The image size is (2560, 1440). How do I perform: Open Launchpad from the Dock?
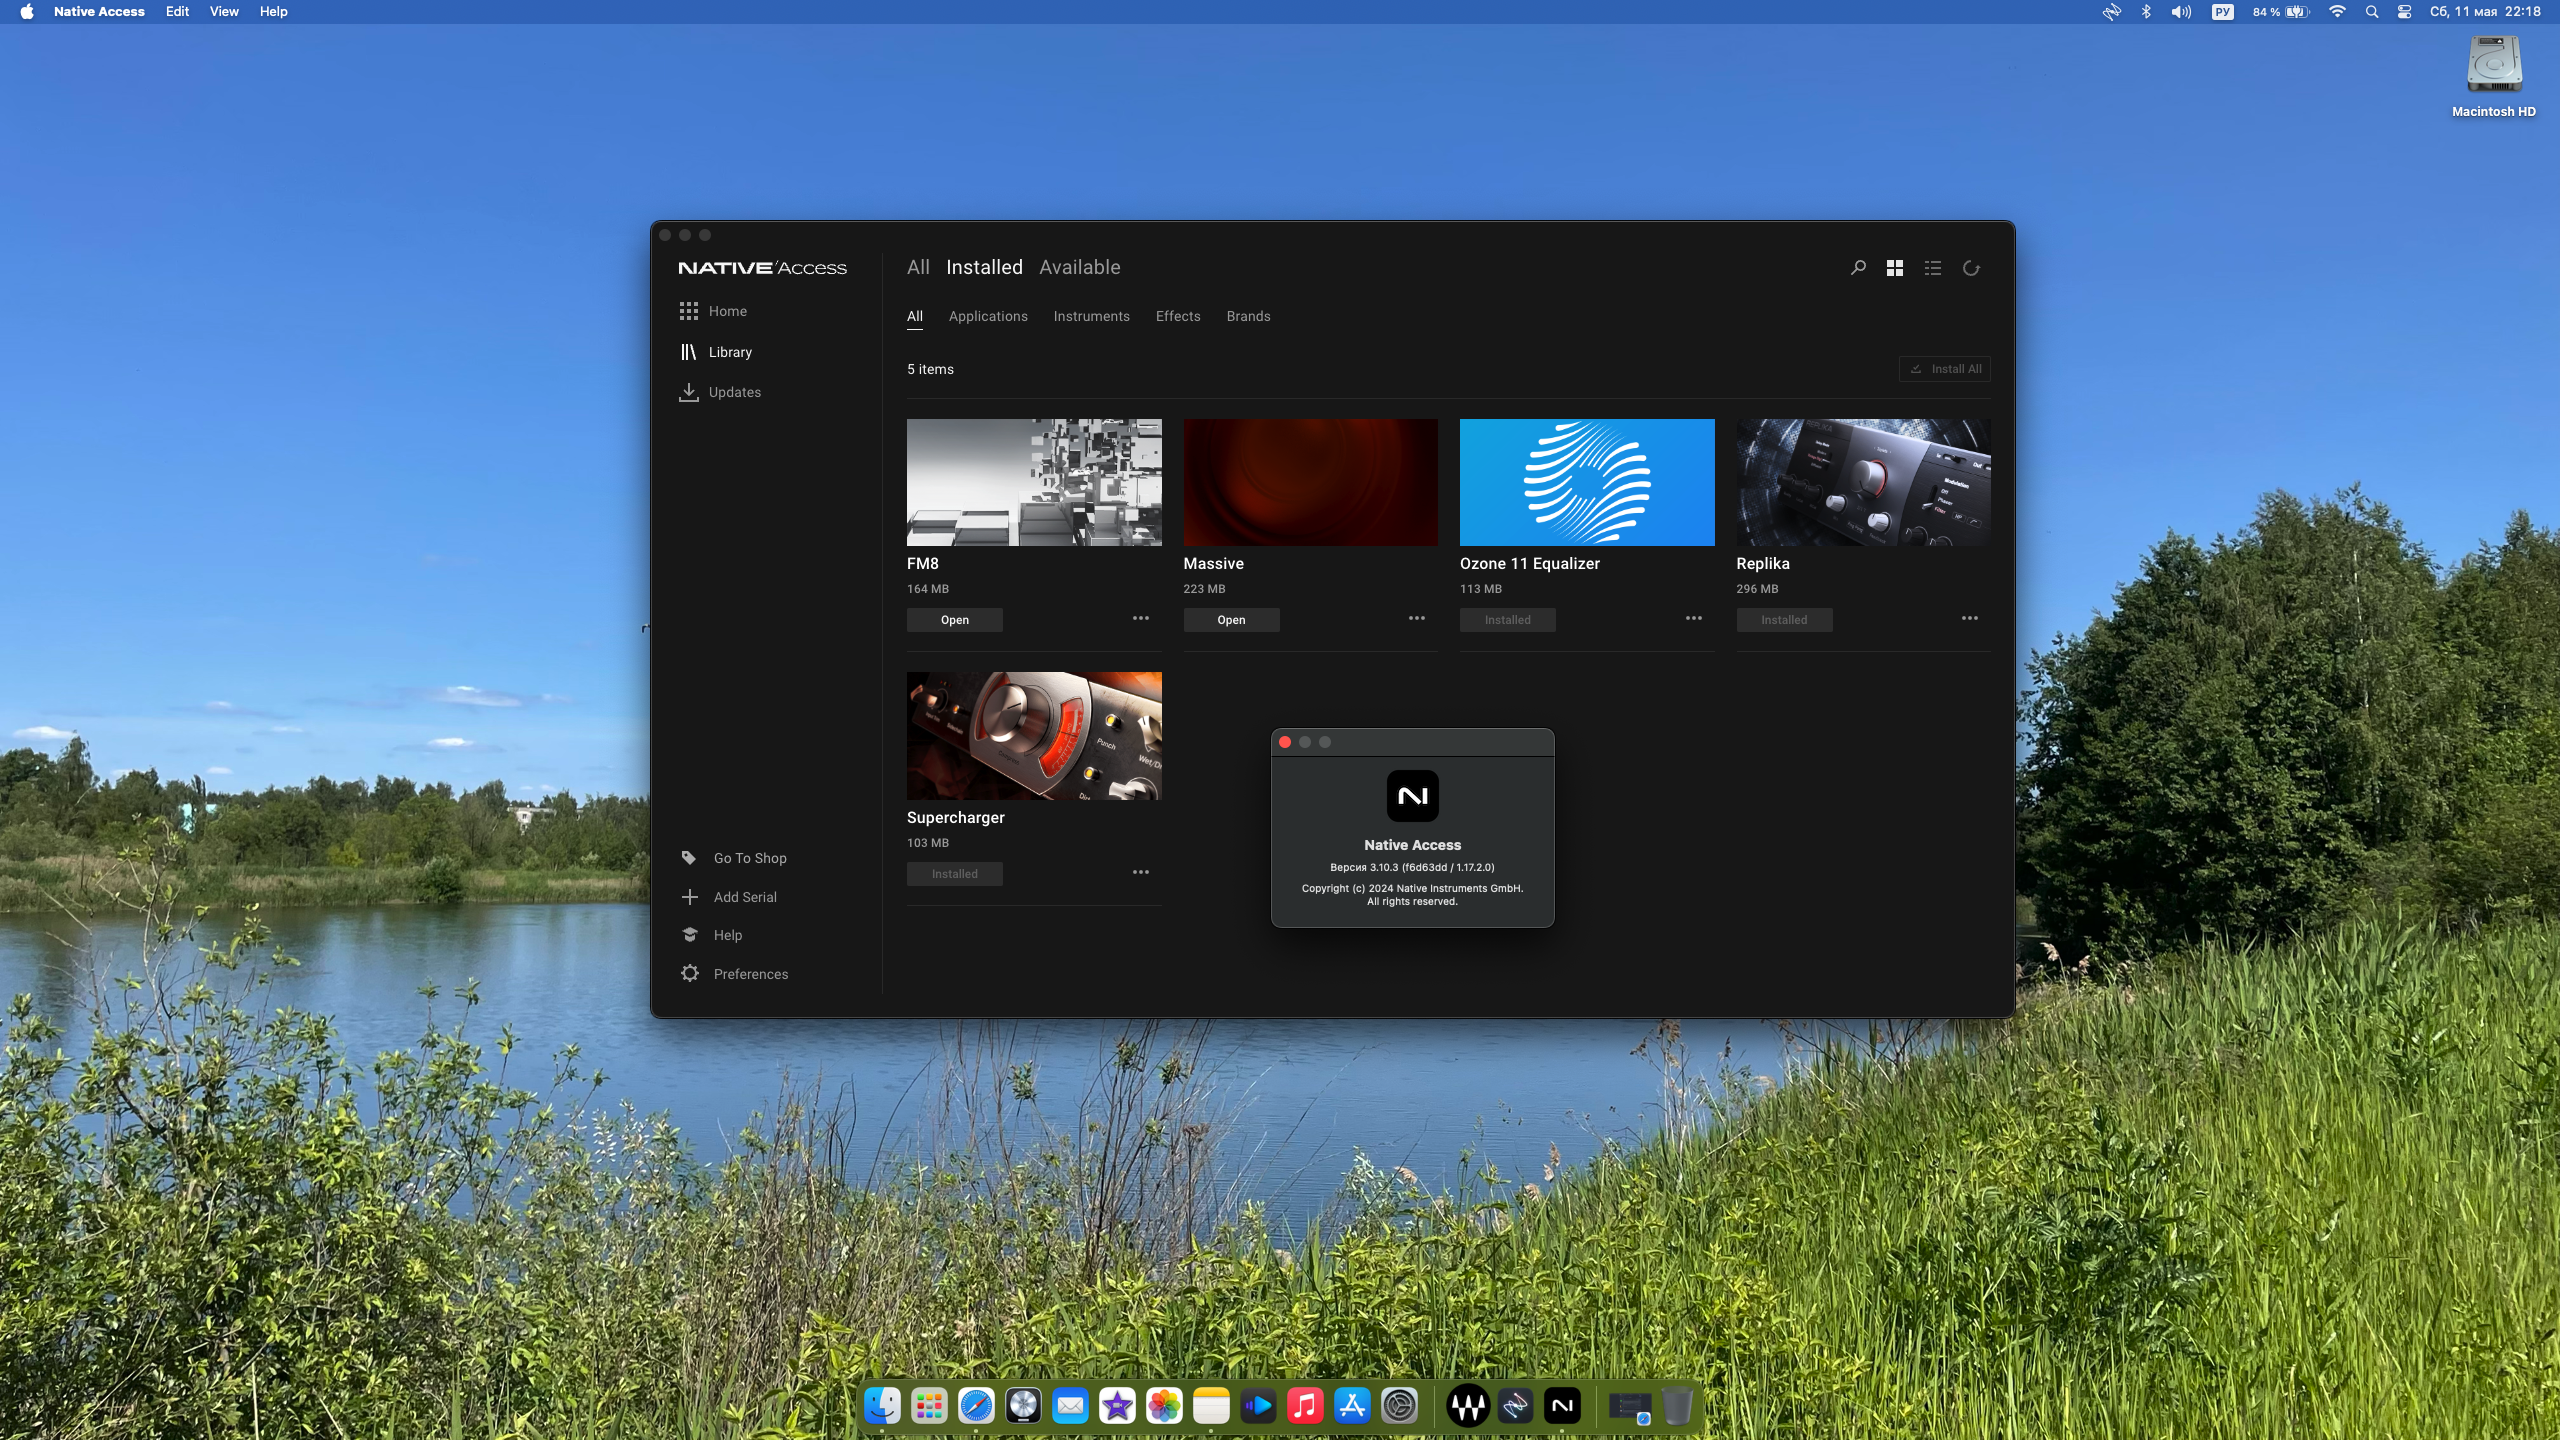[x=929, y=1407]
